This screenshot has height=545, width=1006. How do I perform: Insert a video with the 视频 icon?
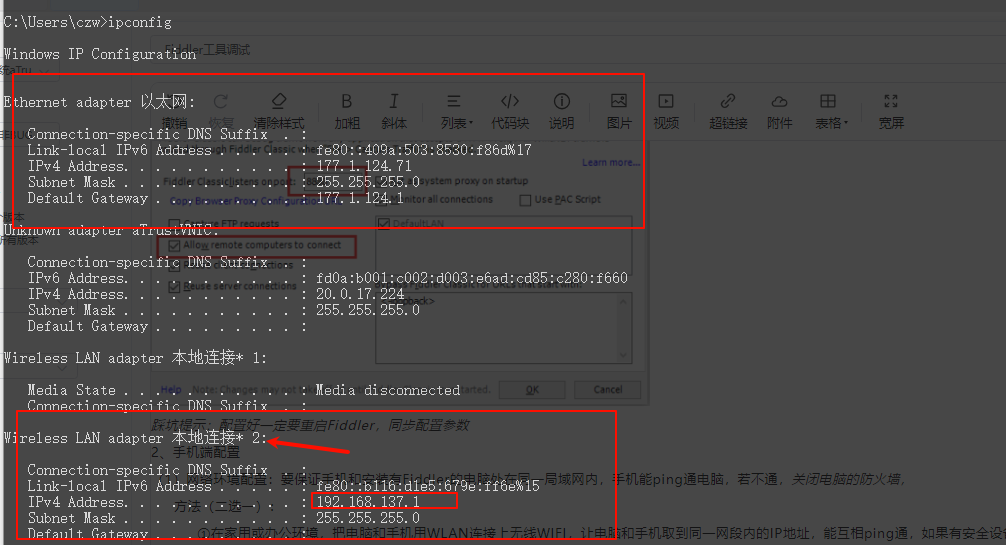666,102
